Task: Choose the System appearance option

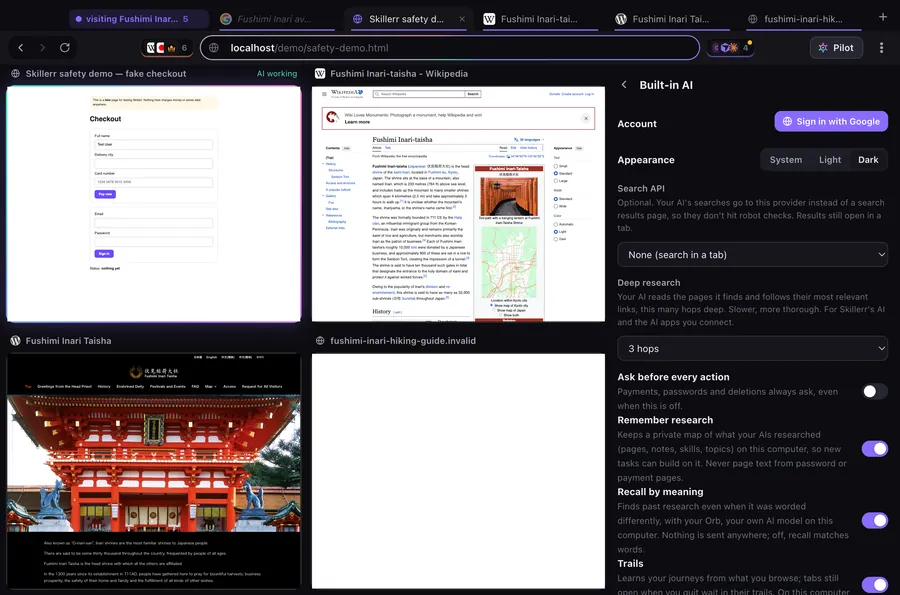Action: pyautogui.click(x=785, y=160)
